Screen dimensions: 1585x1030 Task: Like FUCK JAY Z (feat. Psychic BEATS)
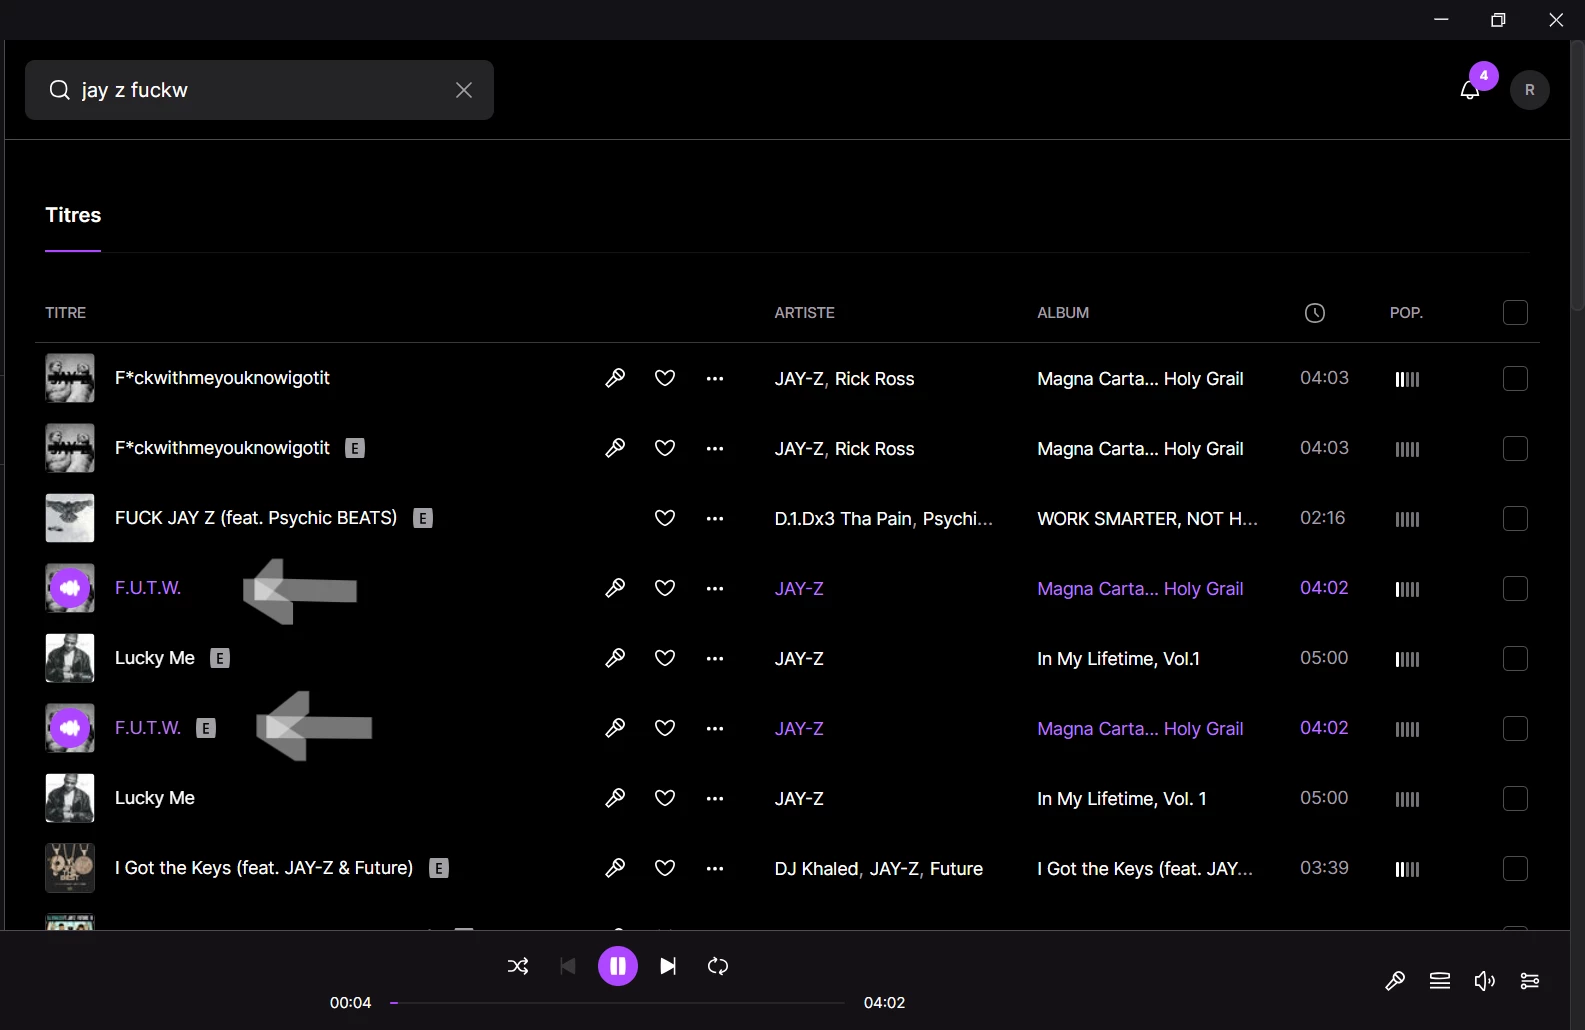coord(665,518)
